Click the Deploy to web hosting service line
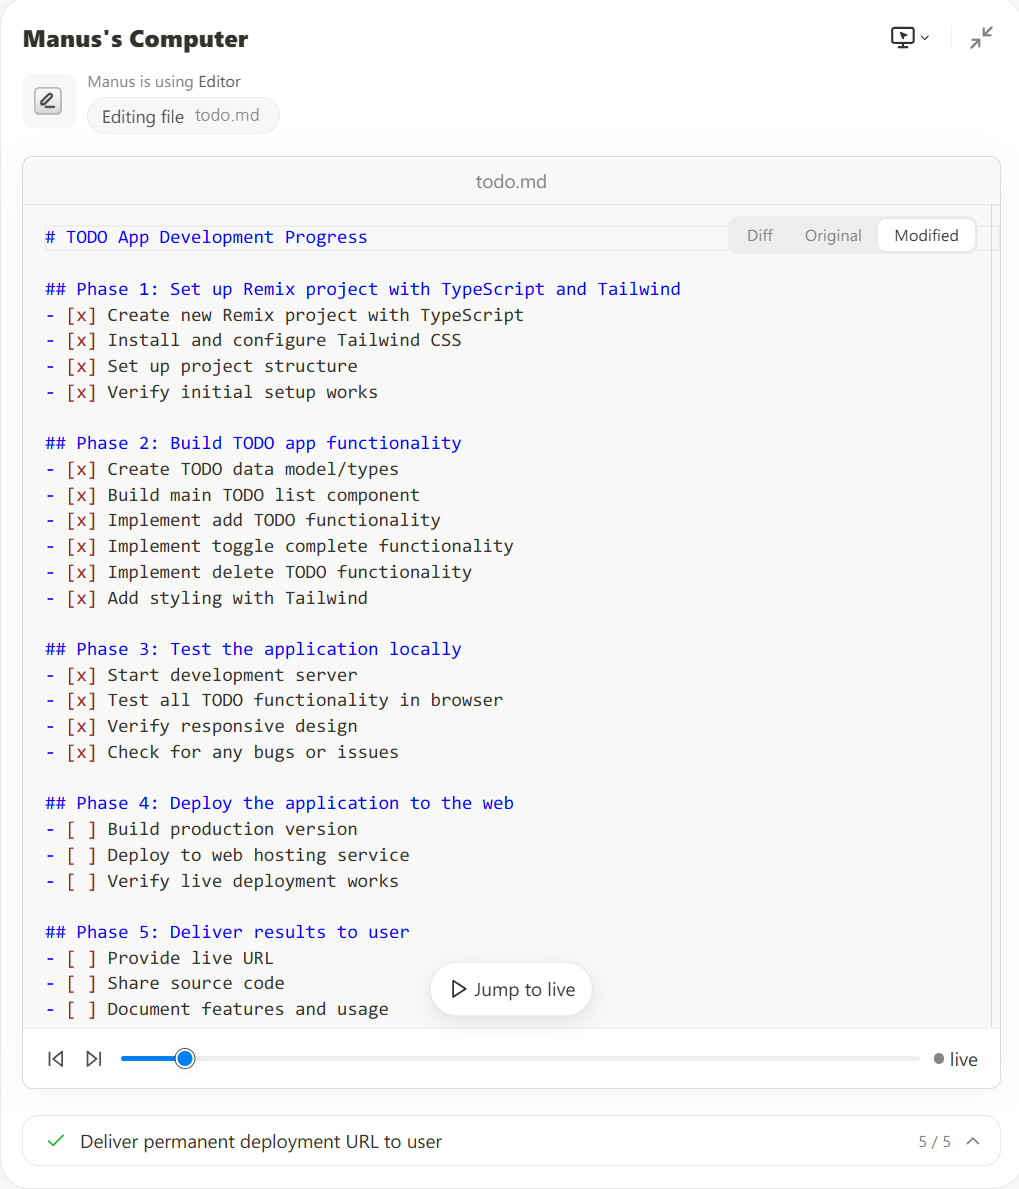Screen dimensions: 1019x1189 tap(227, 855)
